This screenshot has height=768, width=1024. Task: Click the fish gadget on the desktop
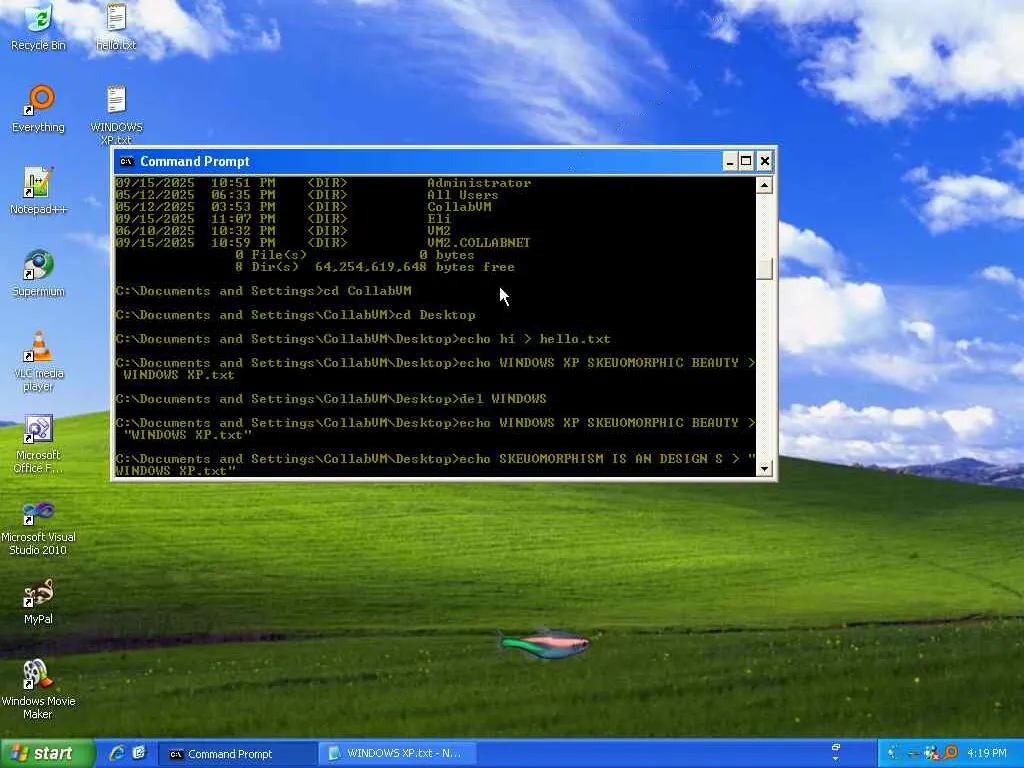[x=545, y=643]
